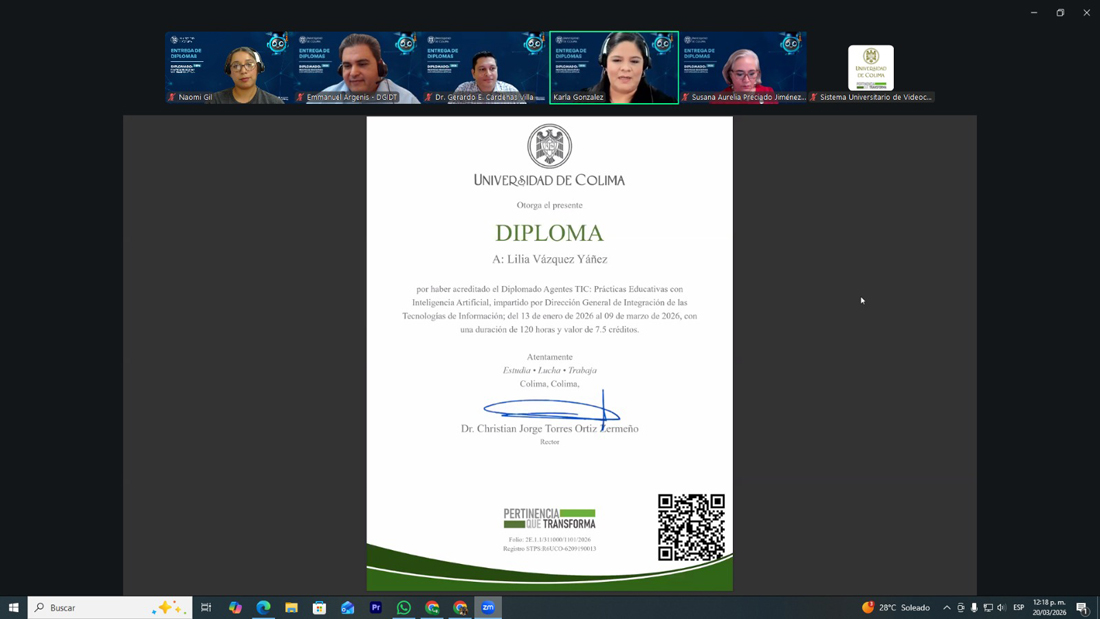
Task: Open WhatsApp from the taskbar
Action: coord(404,607)
